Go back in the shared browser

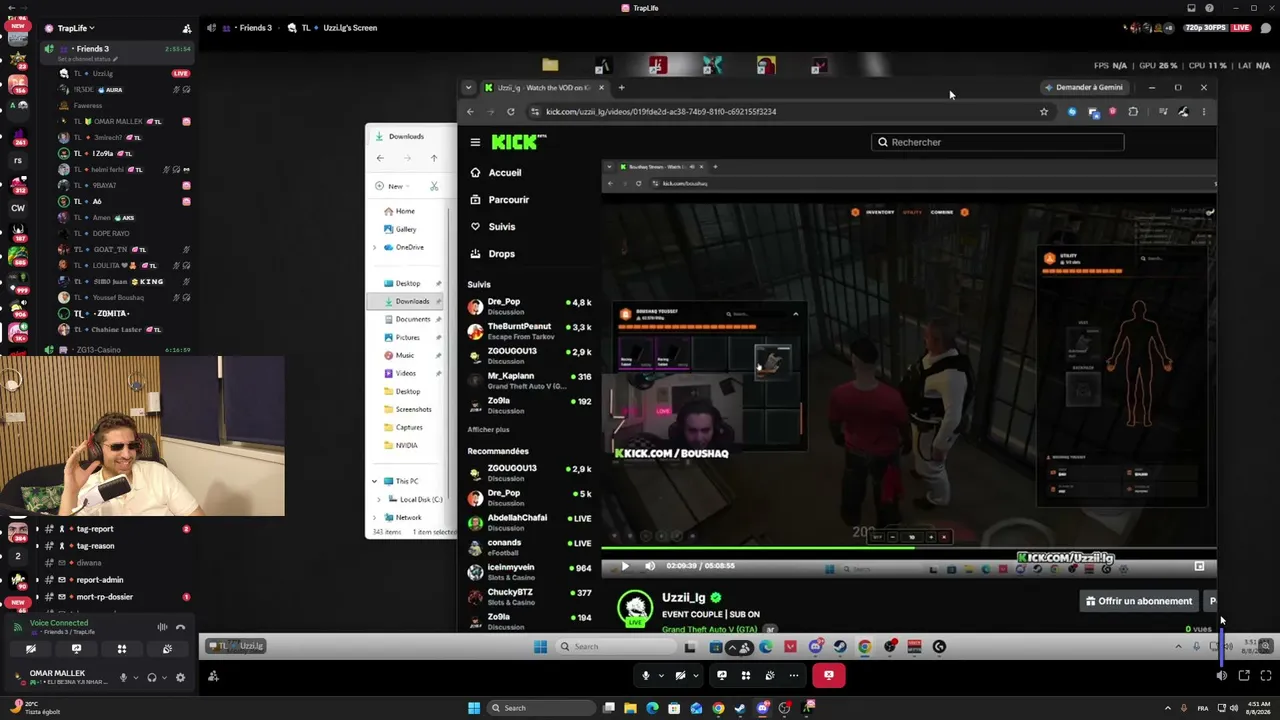click(x=470, y=112)
